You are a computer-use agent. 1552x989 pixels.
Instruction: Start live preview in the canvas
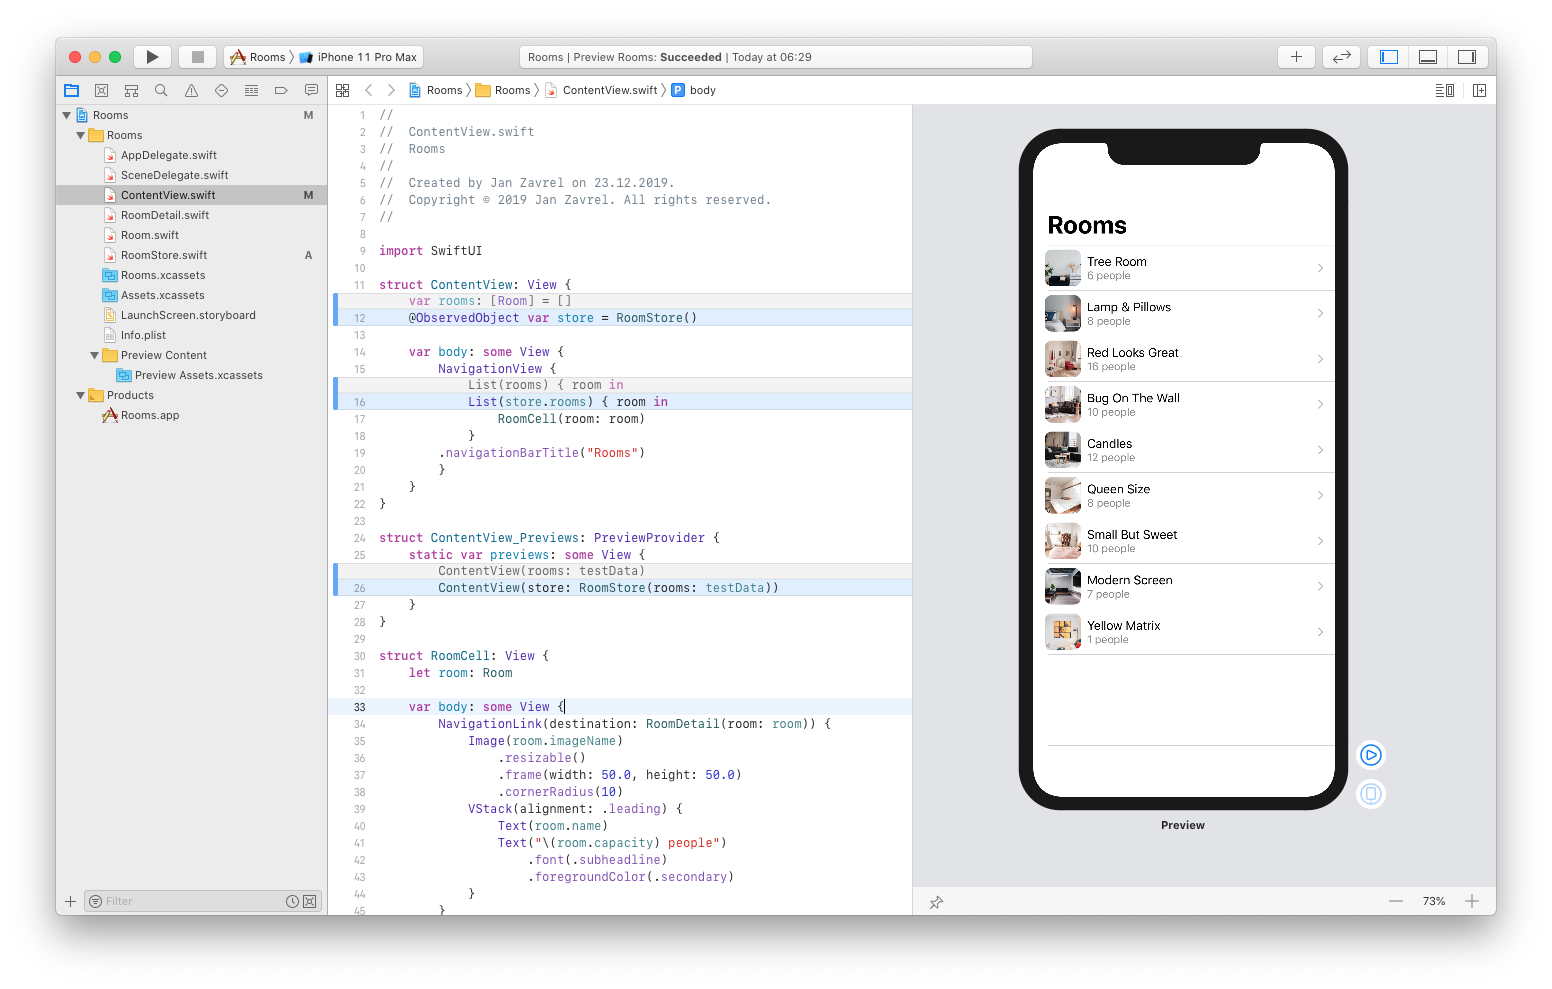pos(1370,755)
